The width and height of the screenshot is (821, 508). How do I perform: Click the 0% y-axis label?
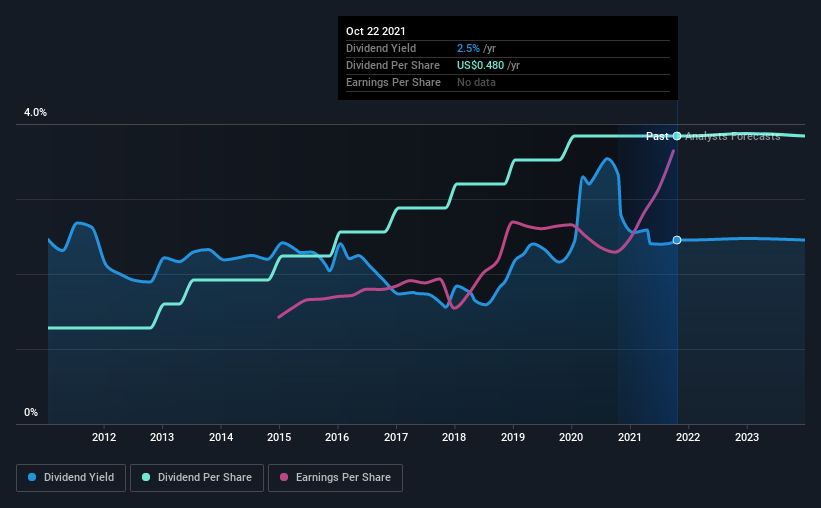tap(31, 413)
